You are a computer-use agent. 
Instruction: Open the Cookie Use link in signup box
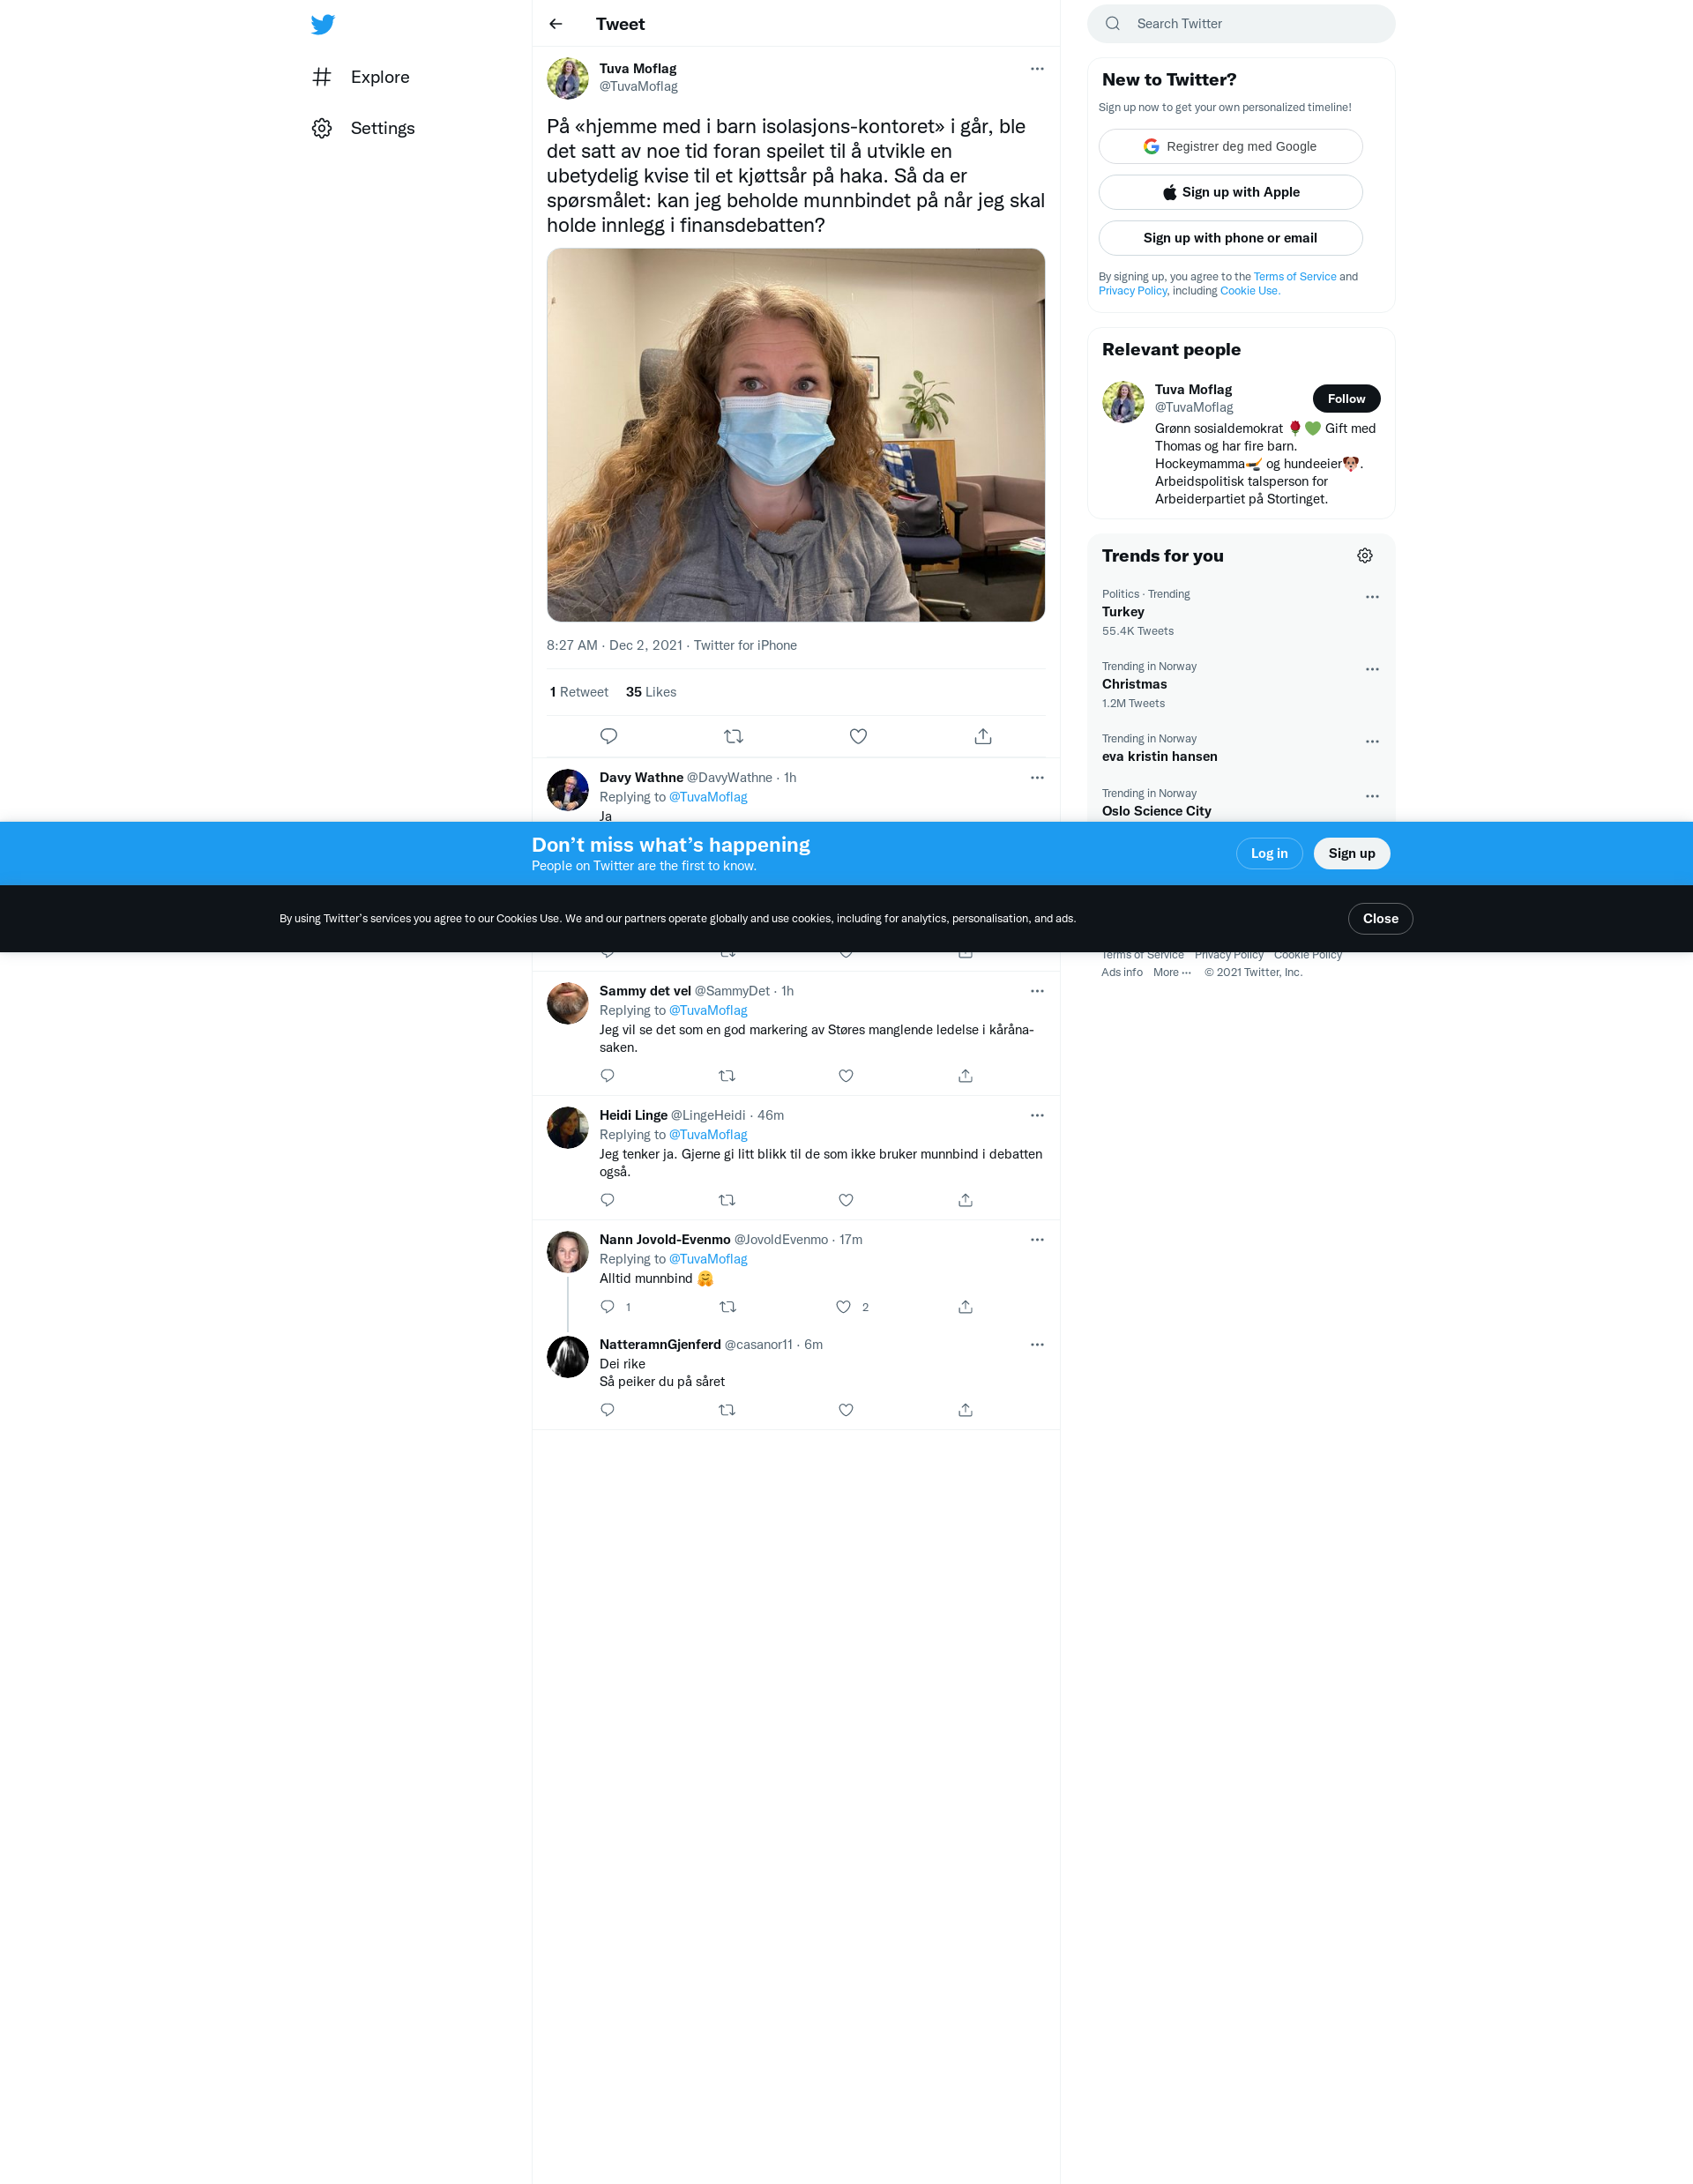(x=1248, y=291)
